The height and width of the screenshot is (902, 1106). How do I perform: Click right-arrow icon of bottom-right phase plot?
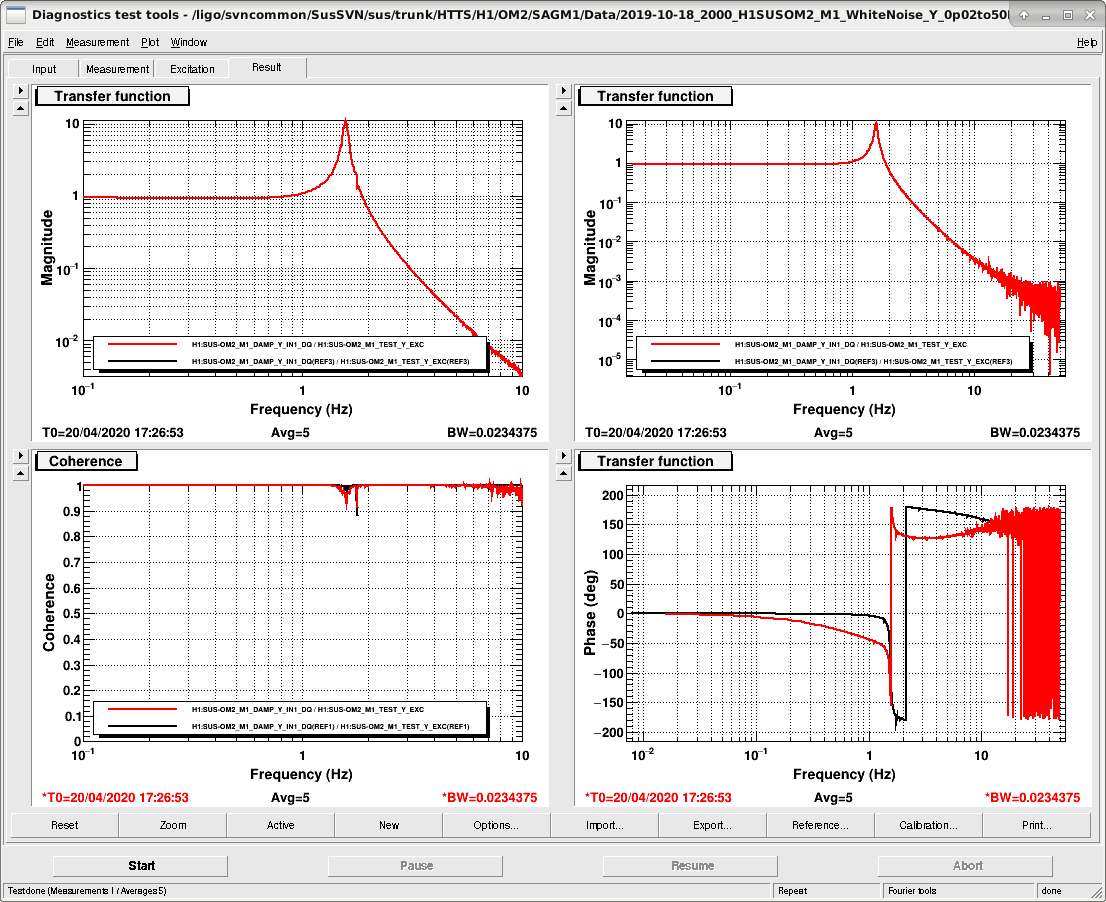coord(563,456)
